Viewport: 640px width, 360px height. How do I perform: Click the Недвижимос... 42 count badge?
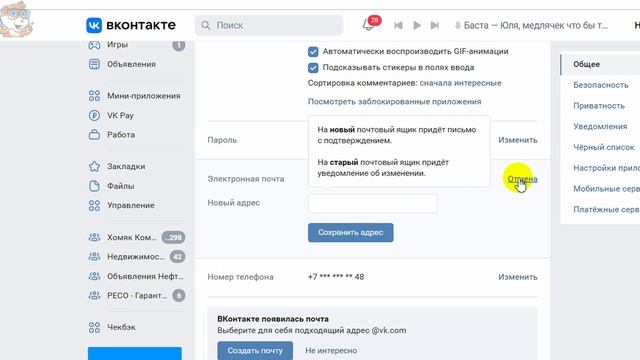178,256
